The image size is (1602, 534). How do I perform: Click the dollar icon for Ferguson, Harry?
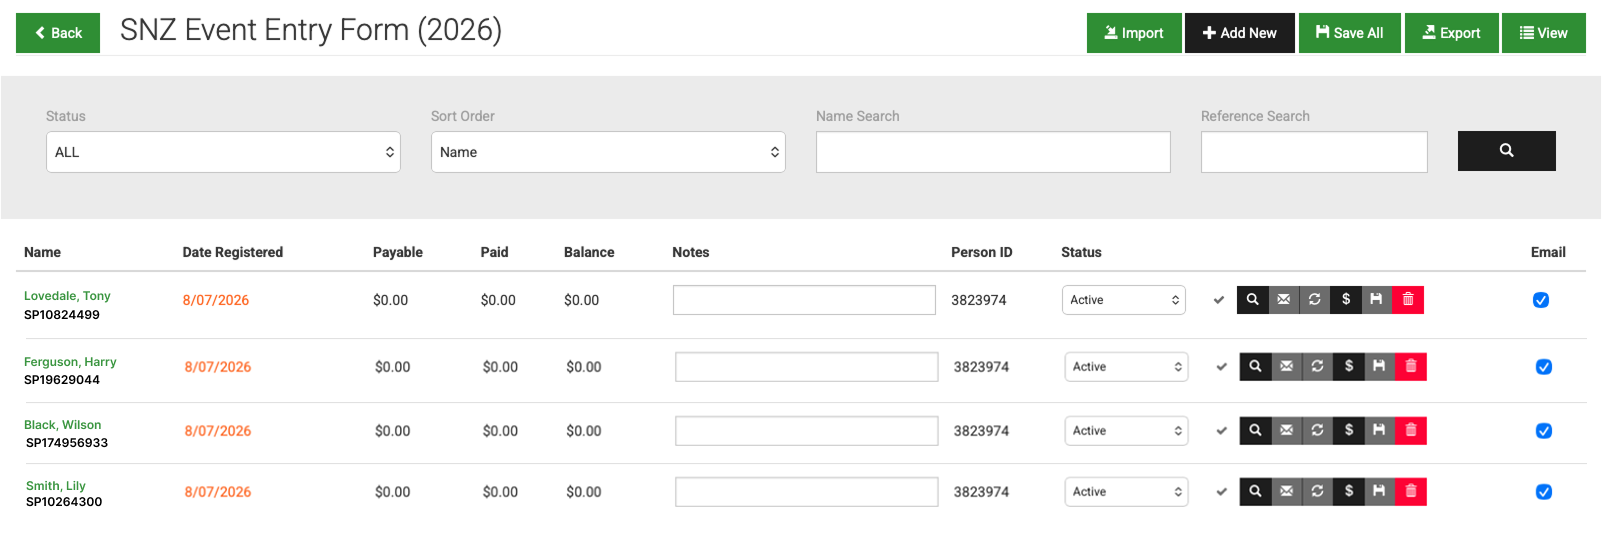pos(1349,367)
